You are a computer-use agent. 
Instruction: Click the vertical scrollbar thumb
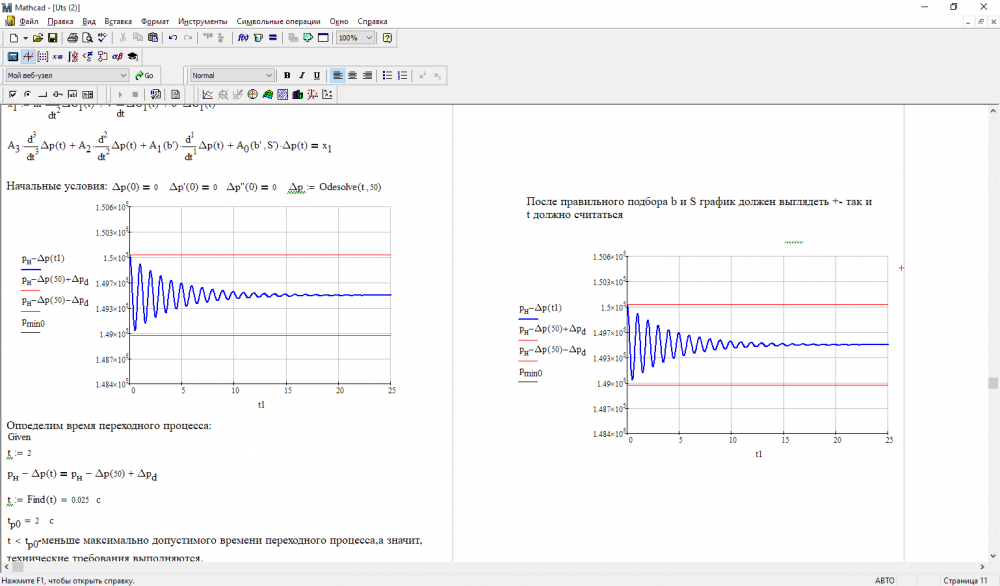pos(993,383)
